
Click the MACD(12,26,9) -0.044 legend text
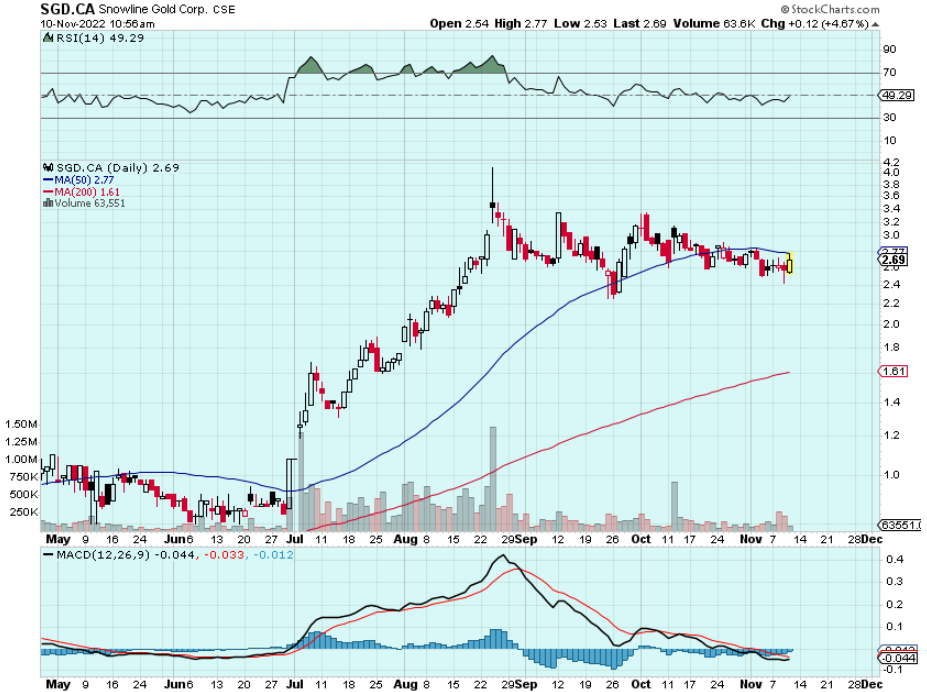pyautogui.click(x=123, y=555)
